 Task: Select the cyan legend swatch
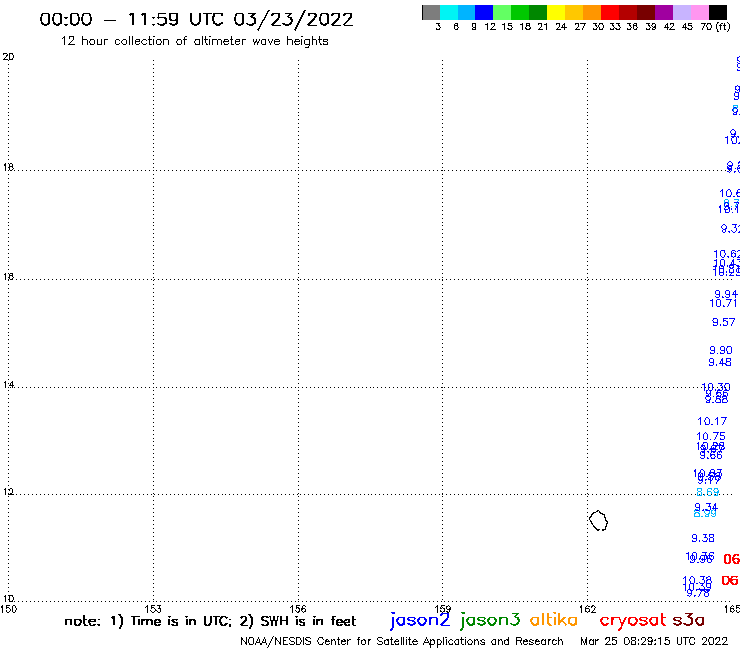[449, 12]
